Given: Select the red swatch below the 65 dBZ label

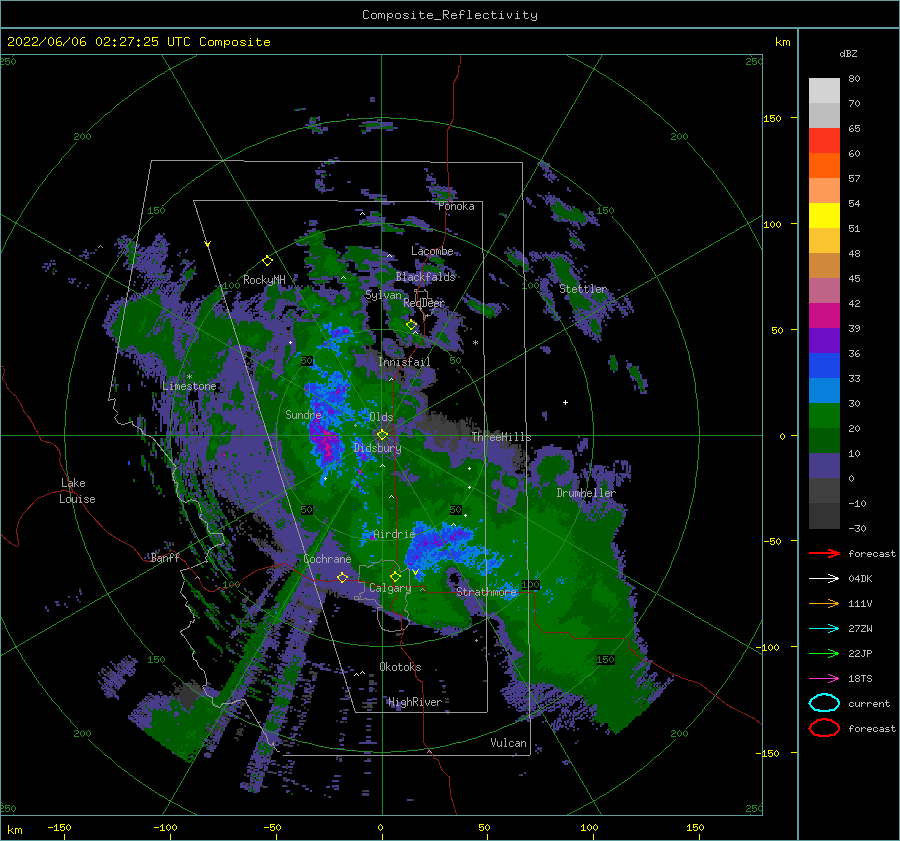Looking at the screenshot, I should (x=824, y=141).
